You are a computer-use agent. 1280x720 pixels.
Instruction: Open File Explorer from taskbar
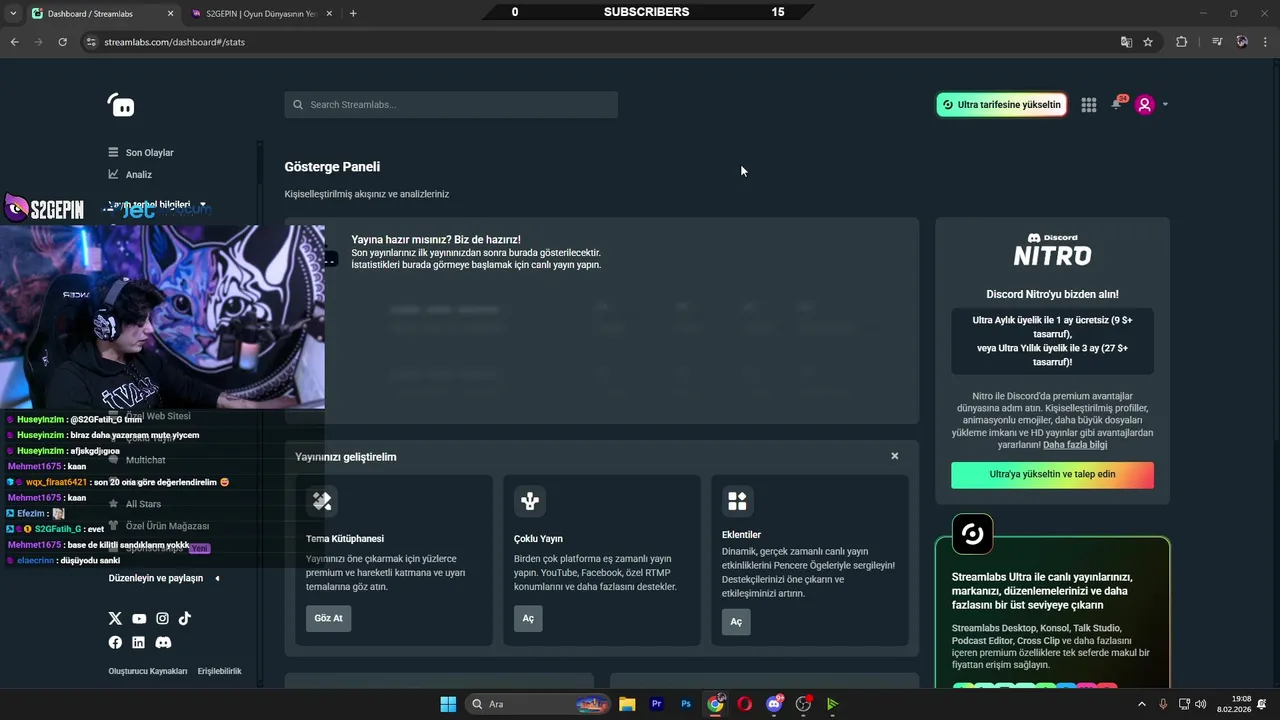point(627,704)
